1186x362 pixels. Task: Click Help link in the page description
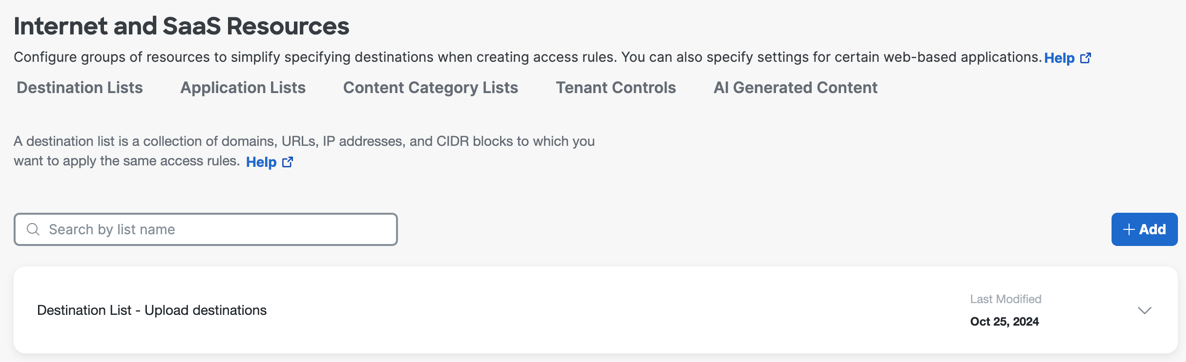[x=1059, y=58]
